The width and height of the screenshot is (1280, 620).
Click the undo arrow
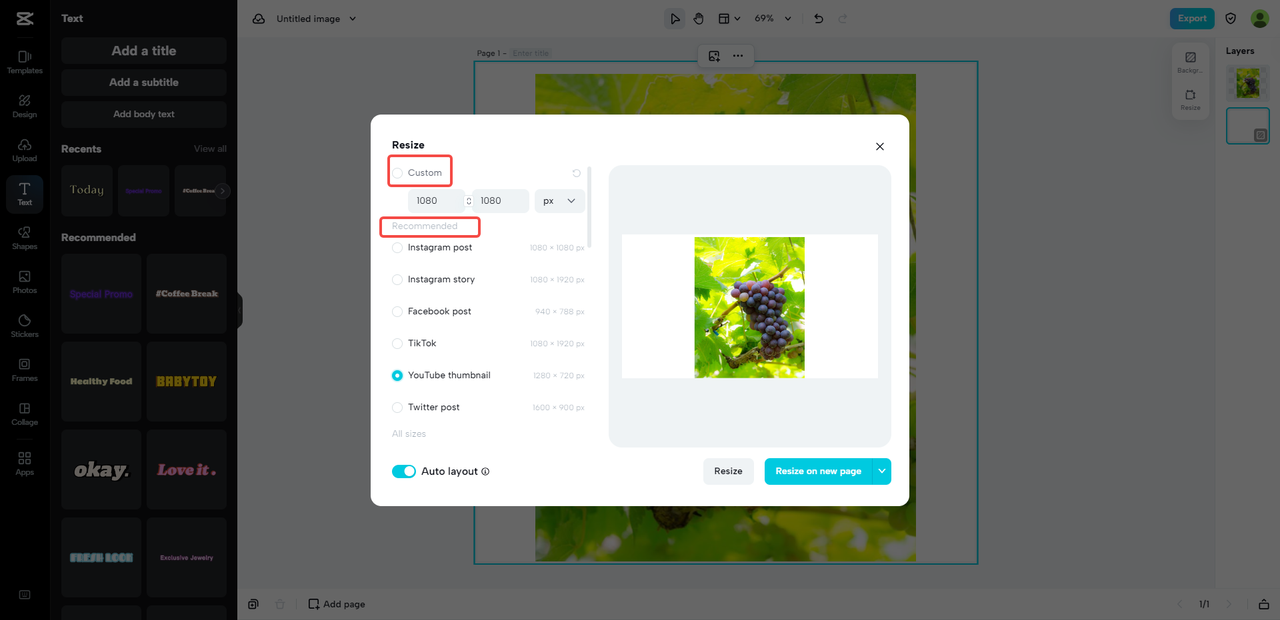click(x=819, y=18)
